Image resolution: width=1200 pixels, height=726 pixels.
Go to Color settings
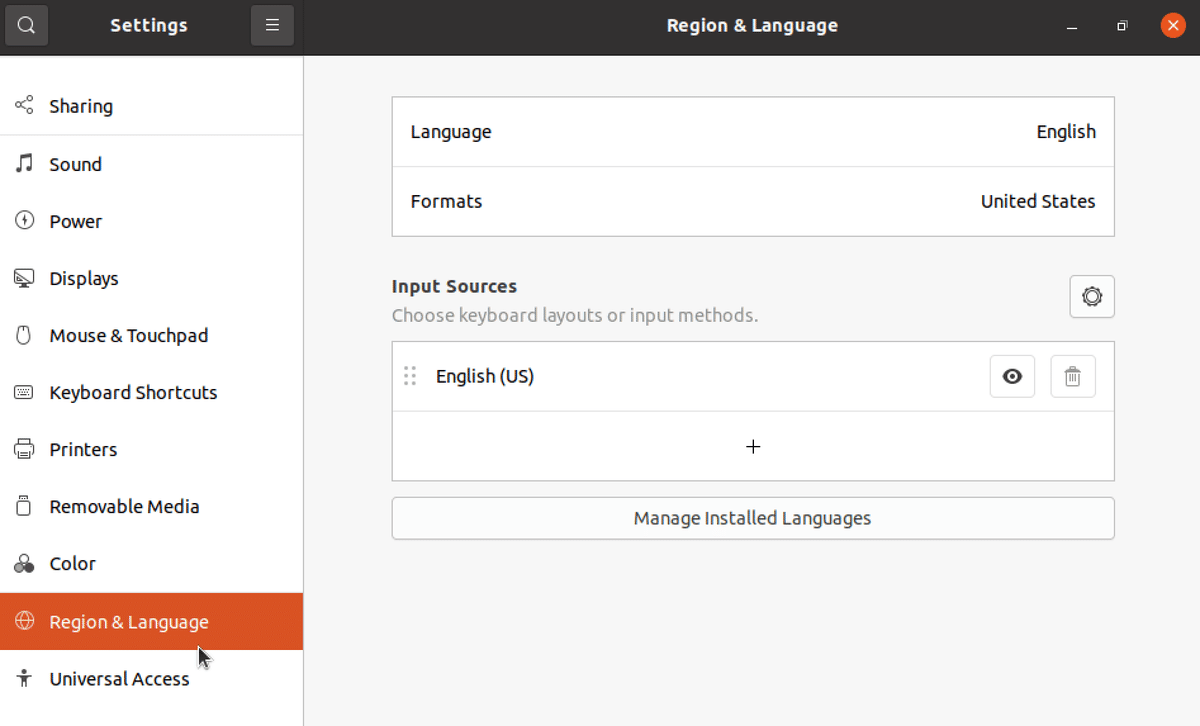pos(151,563)
